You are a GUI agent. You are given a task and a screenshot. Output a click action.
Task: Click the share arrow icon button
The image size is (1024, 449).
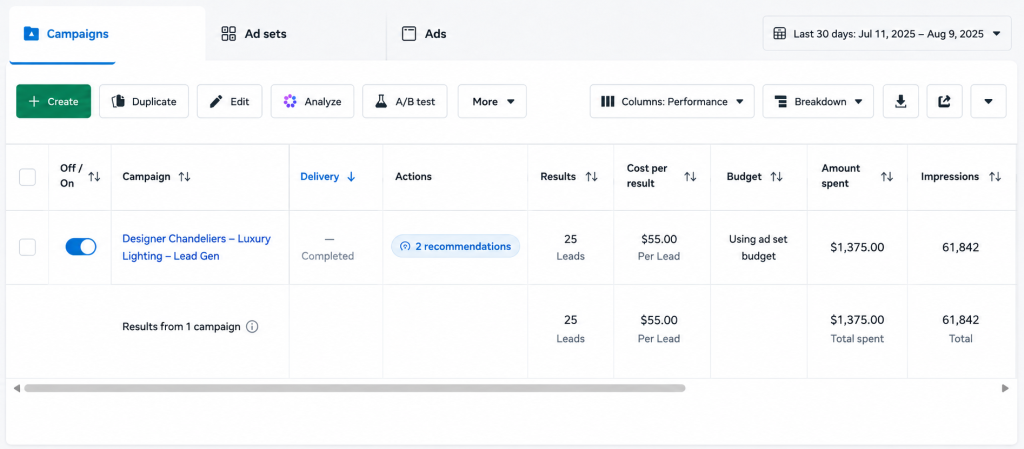944,101
